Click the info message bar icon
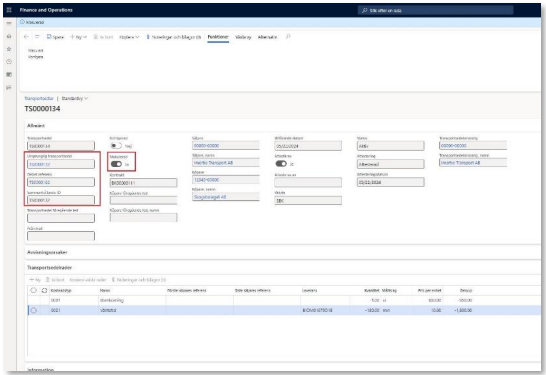This screenshot has width=546, height=375. click(22, 22)
